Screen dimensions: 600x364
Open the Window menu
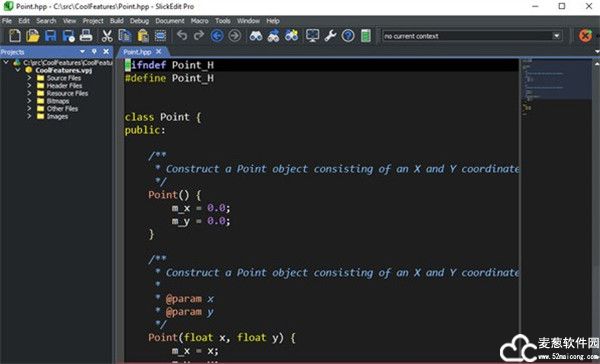point(248,21)
